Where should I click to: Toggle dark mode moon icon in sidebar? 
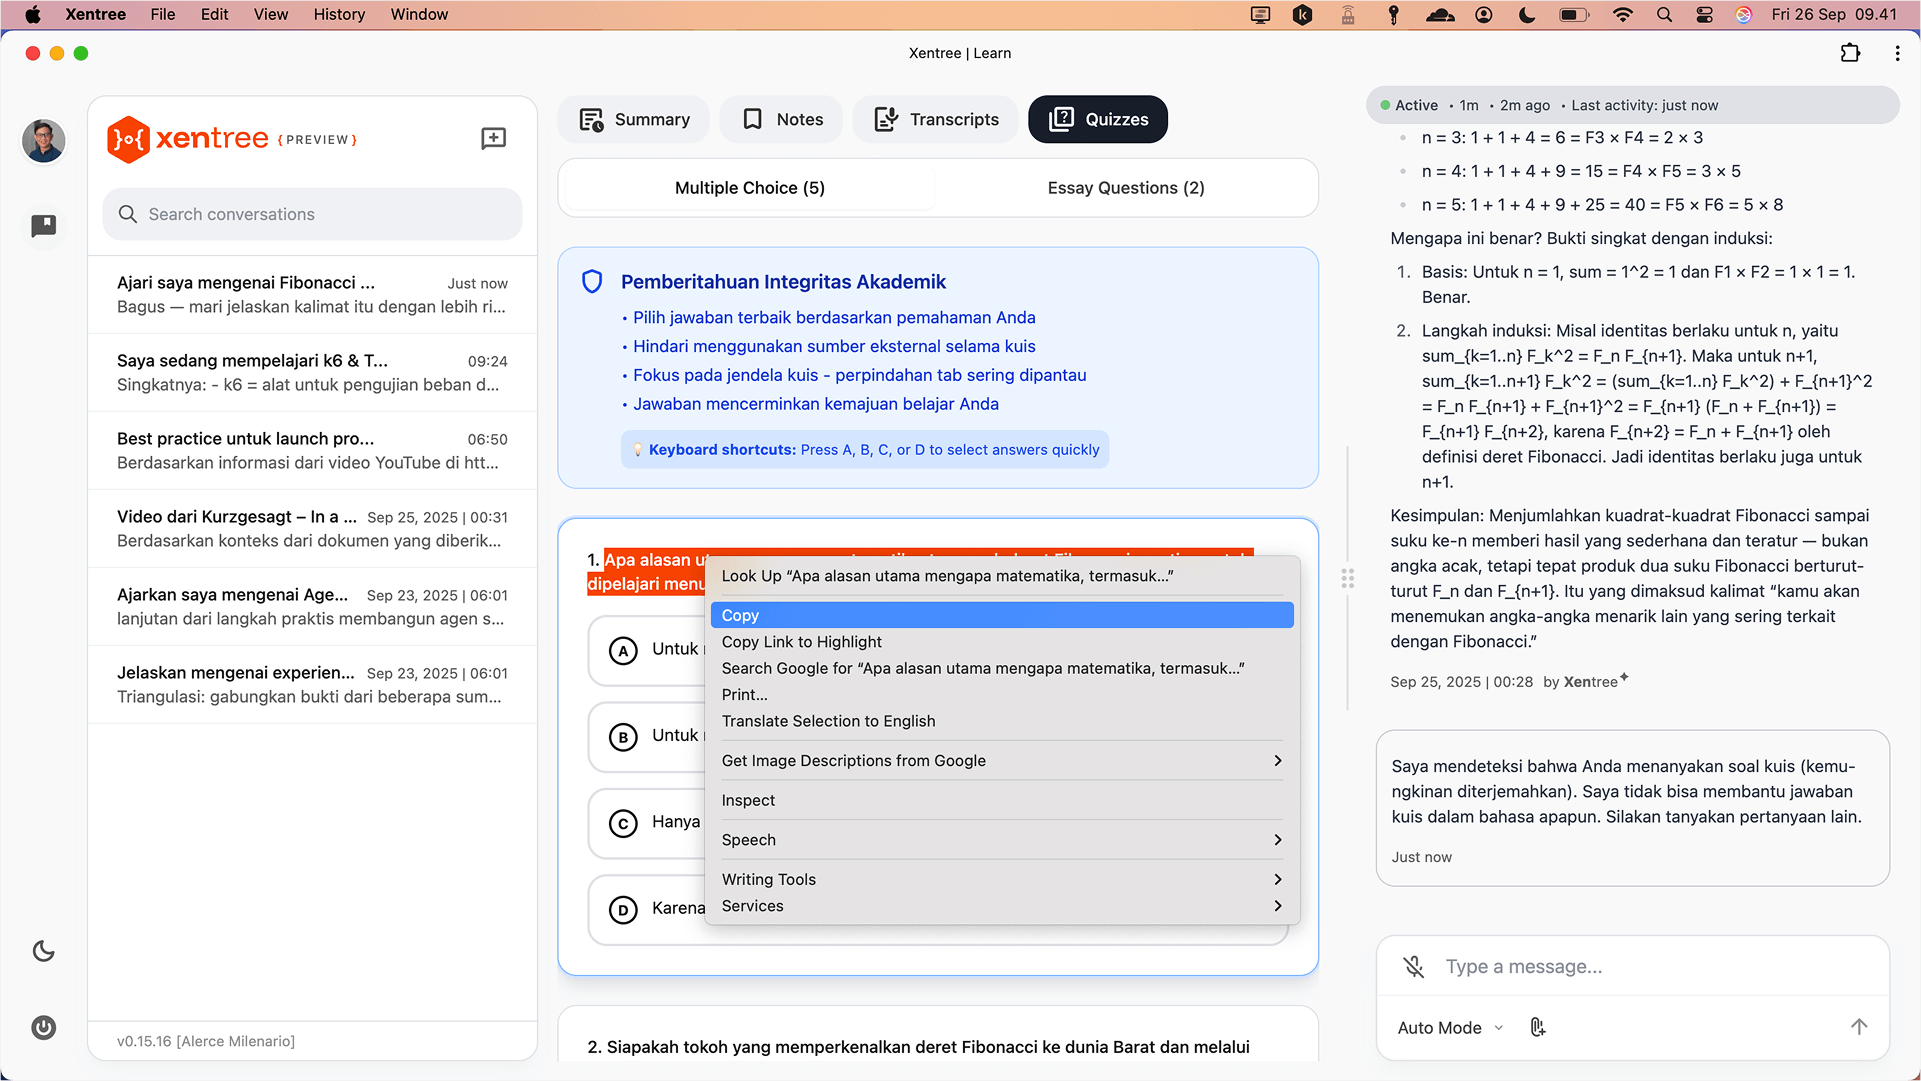tap(43, 951)
